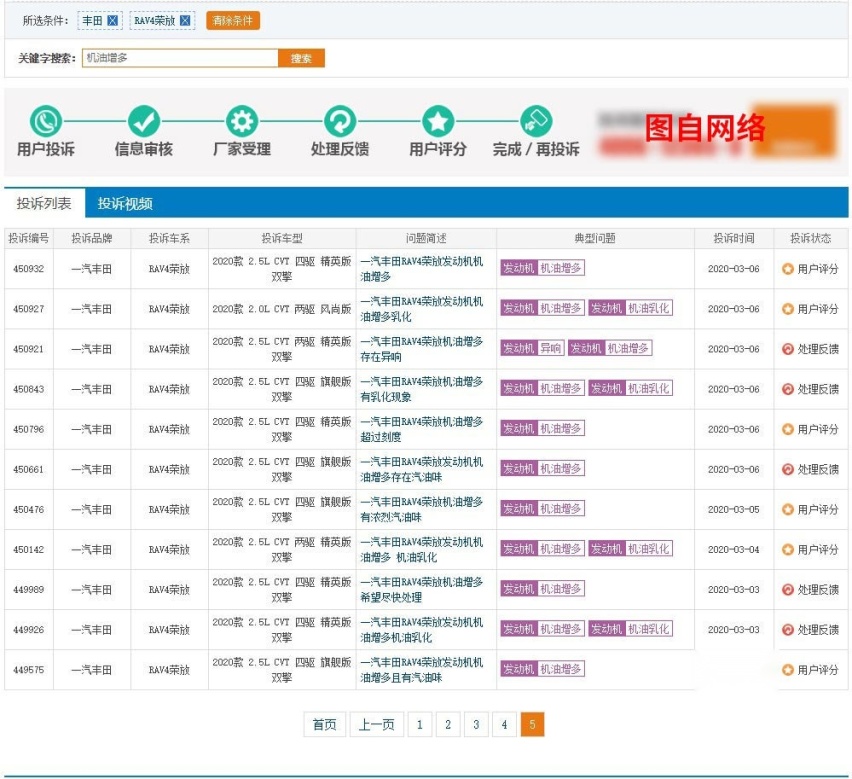
Task: Go to the 首页 first page
Action: coord(324,725)
